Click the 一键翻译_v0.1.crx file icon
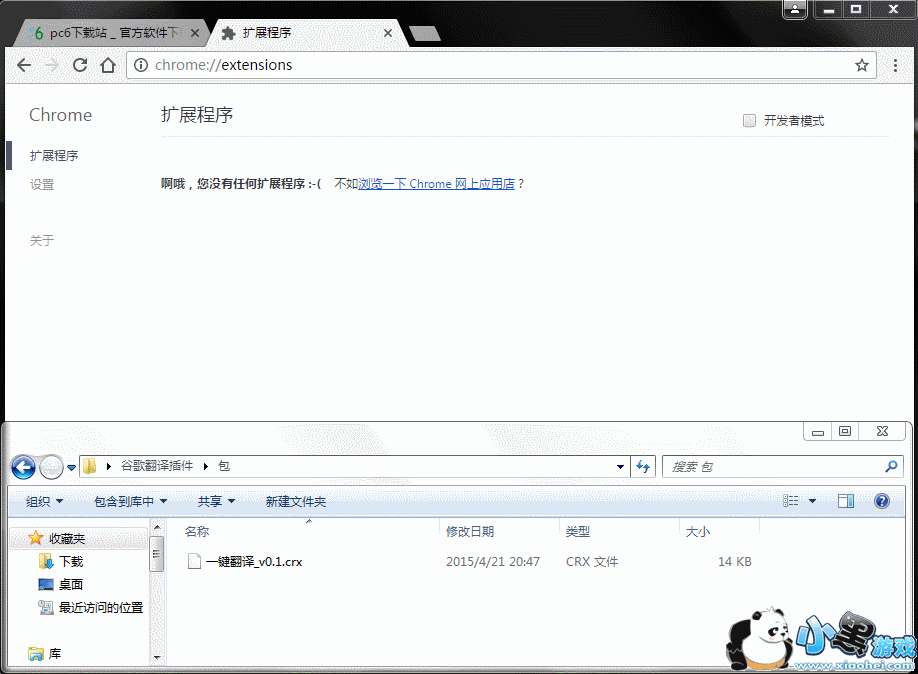Image resolution: width=918 pixels, height=674 pixels. coord(195,561)
